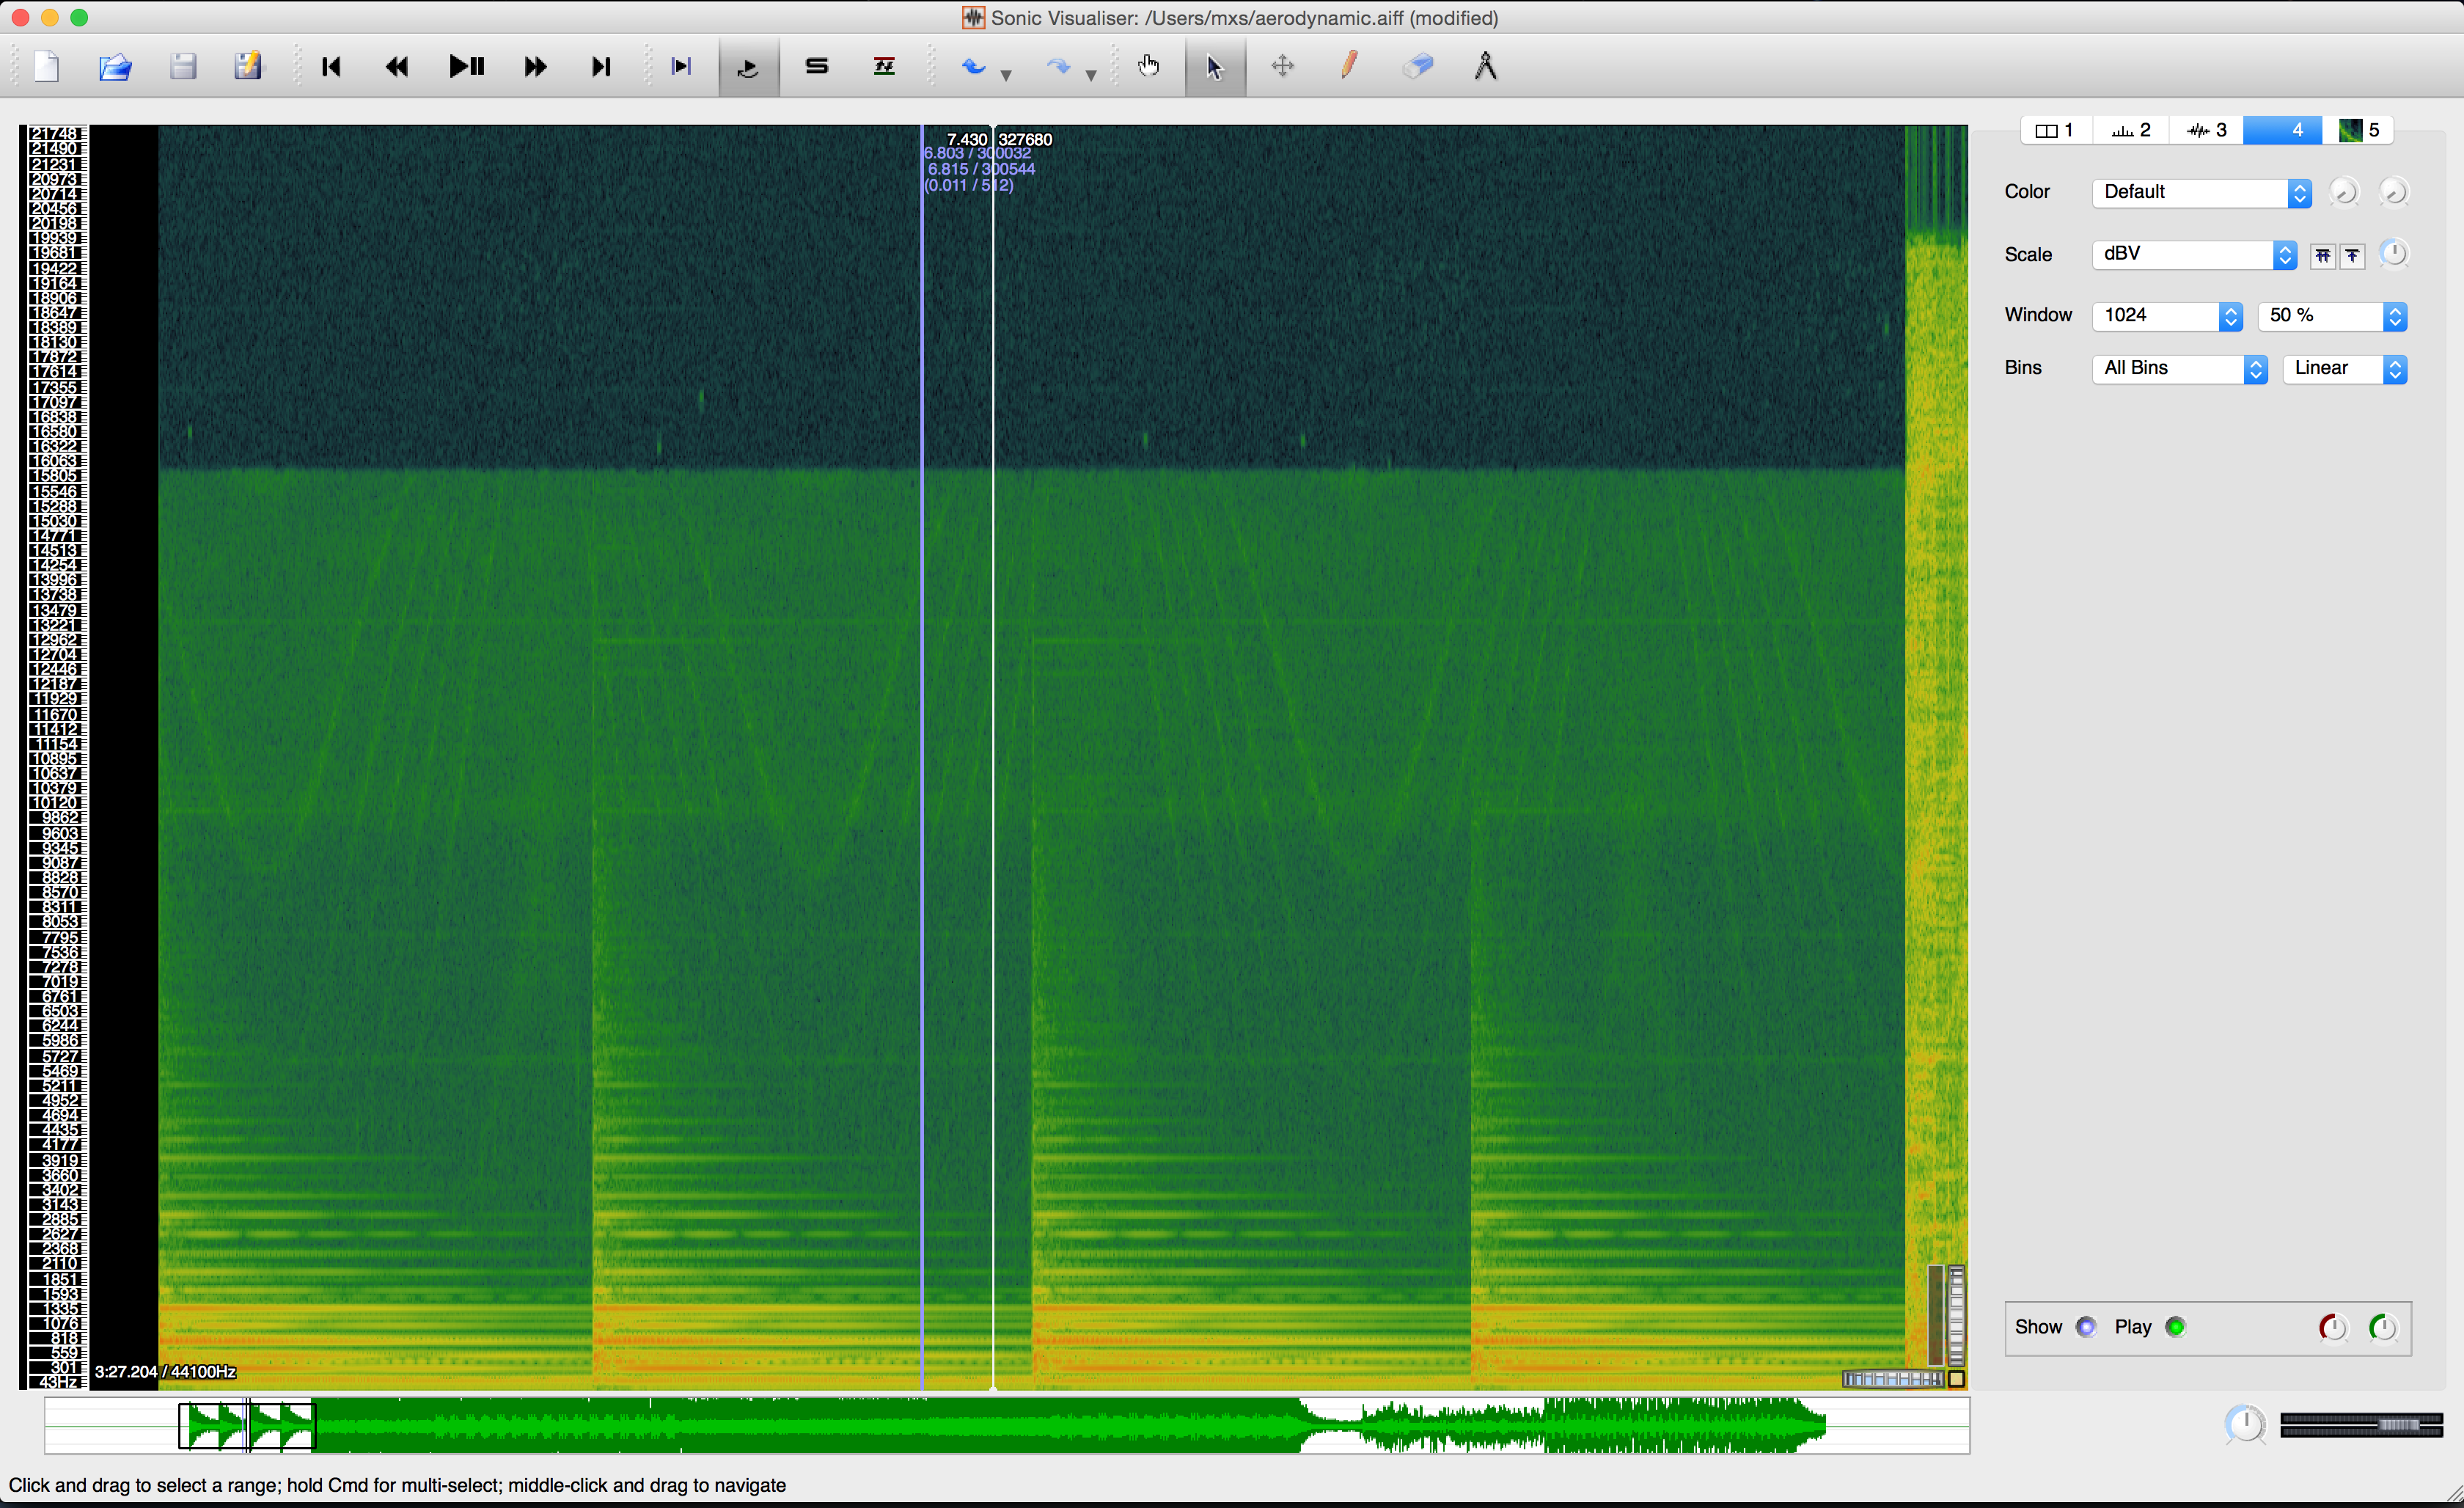This screenshot has width=2464, height=1508.
Task: Select the Edit move tool
Action: [1282, 67]
